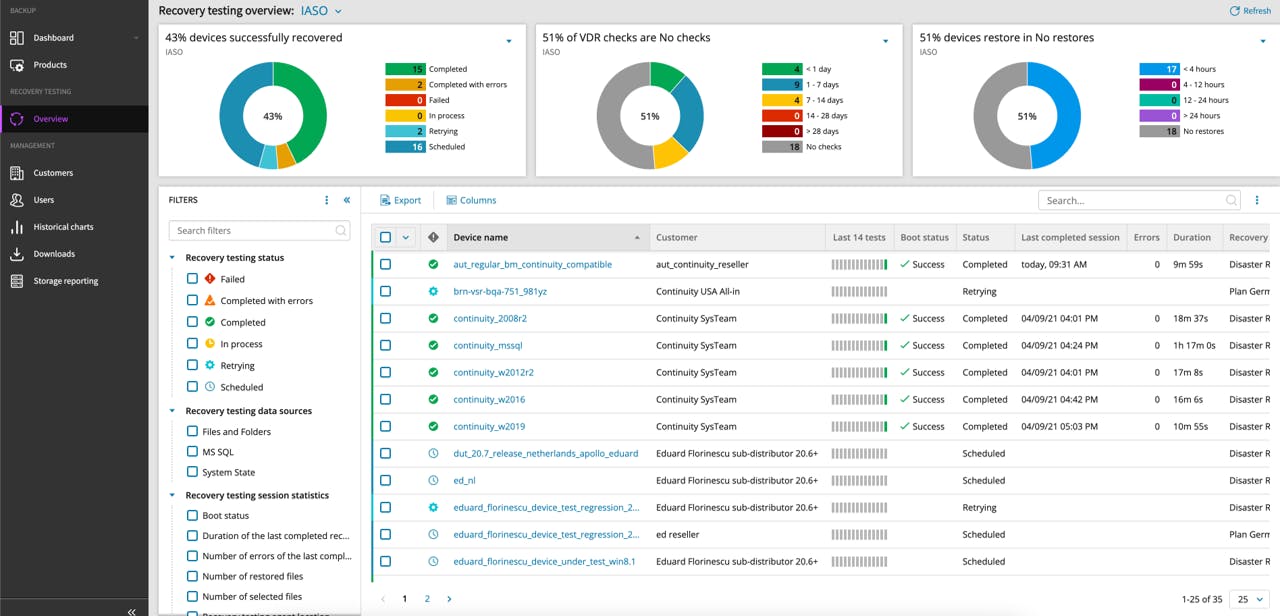Open the table's three-dot menu near search
Viewport: 1280px width, 616px height.
pyautogui.click(x=1257, y=200)
